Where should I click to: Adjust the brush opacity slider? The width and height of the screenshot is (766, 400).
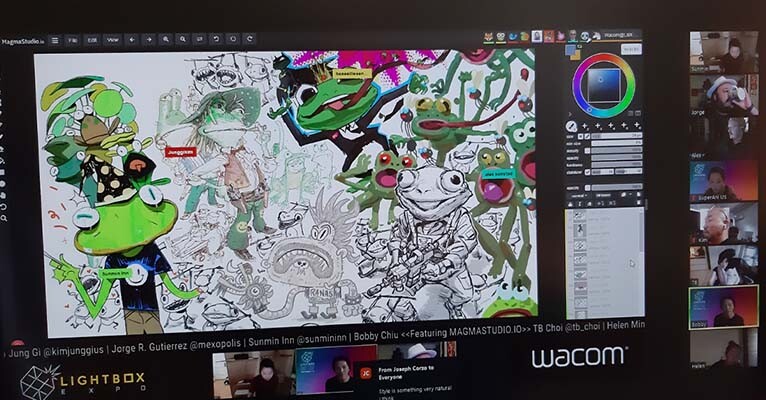(617, 158)
